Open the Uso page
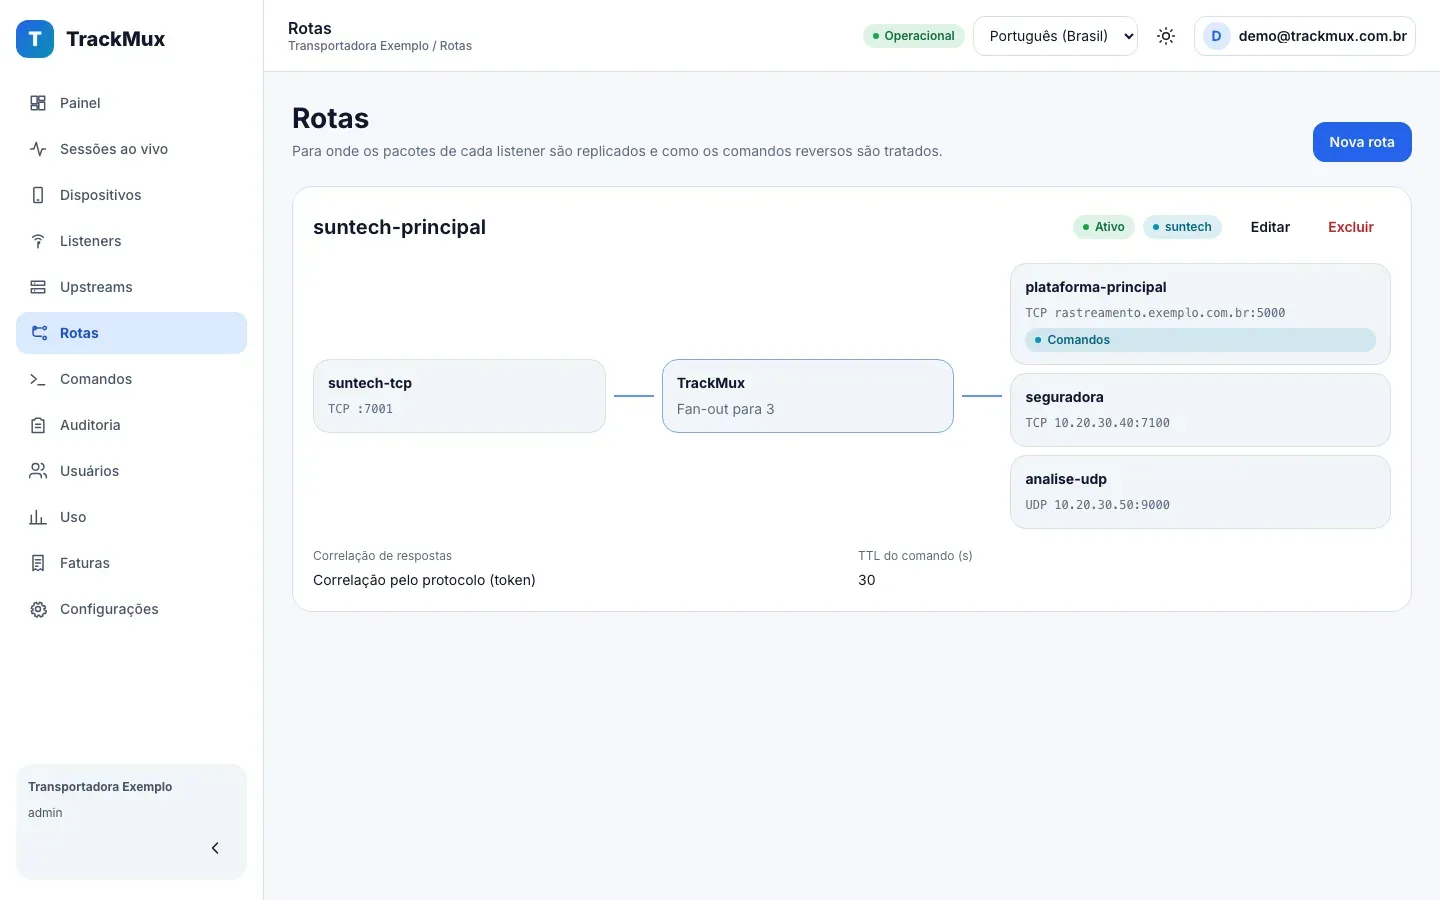The width and height of the screenshot is (1440, 900). (x=131, y=517)
